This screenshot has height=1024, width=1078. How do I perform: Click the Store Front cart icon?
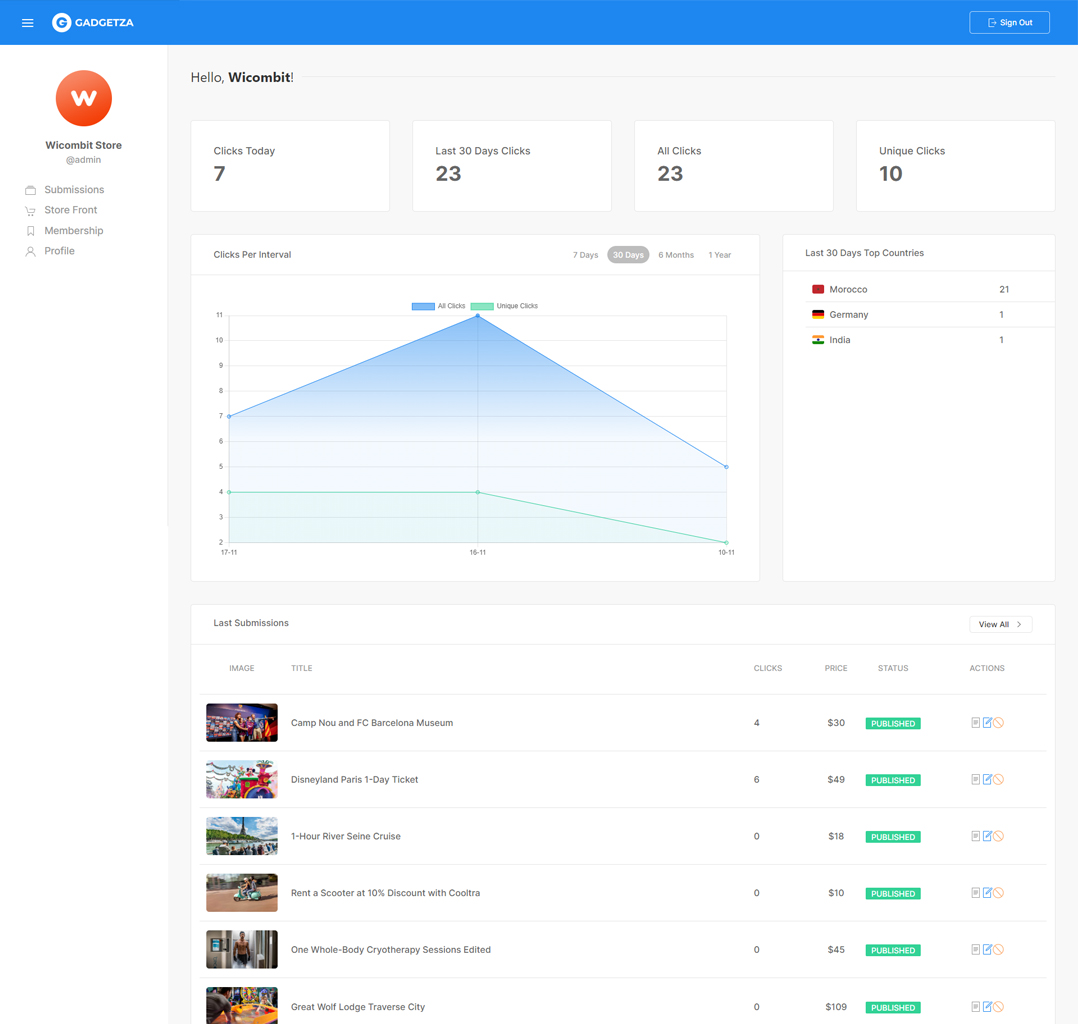[31, 211]
